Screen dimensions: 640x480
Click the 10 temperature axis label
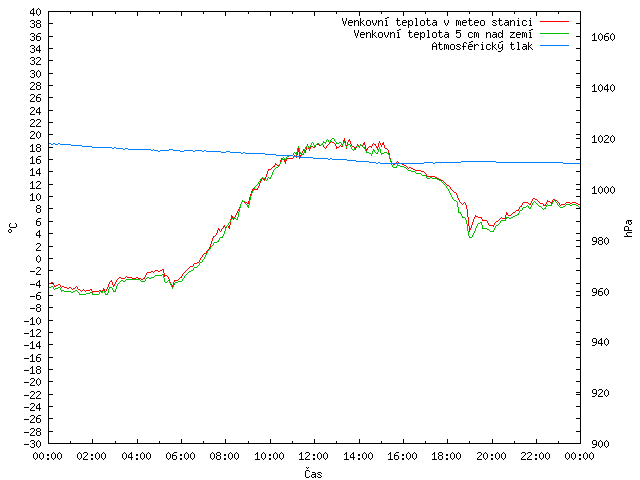coord(36,197)
